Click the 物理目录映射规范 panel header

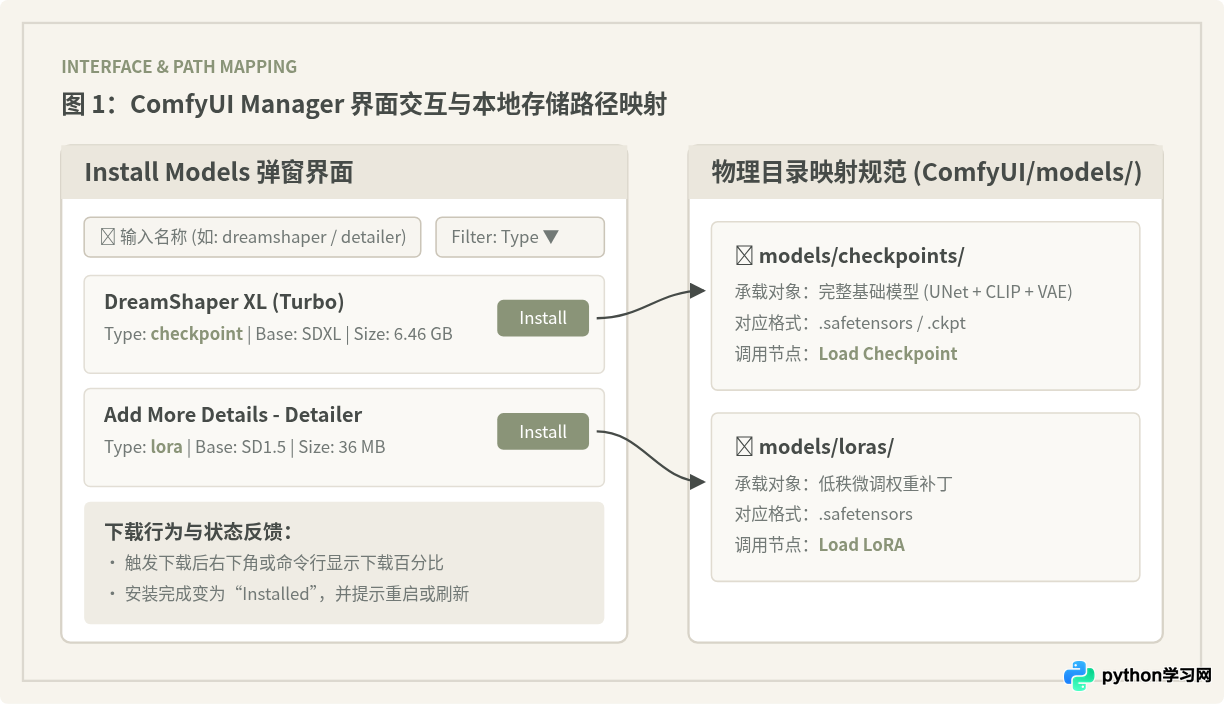pos(926,172)
